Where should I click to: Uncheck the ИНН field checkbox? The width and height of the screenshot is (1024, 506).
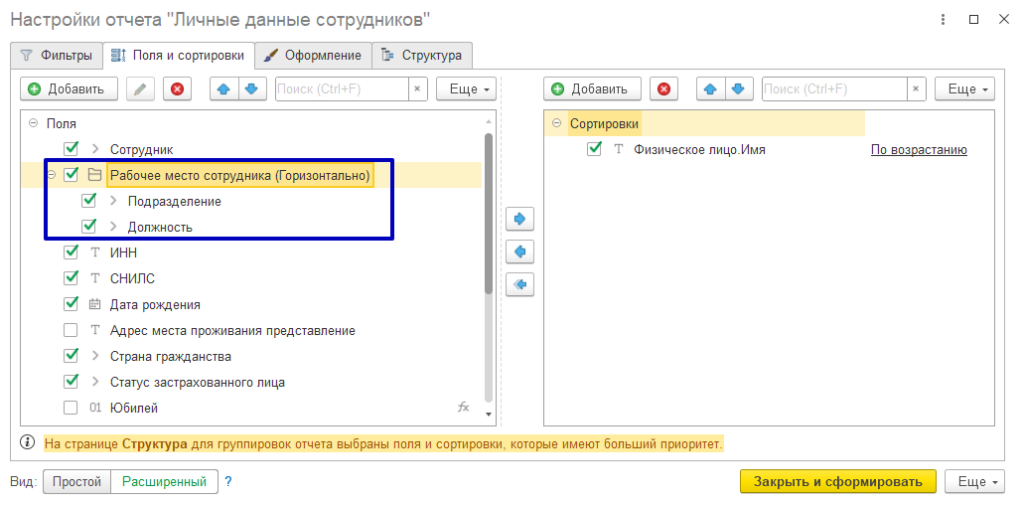tap(71, 253)
